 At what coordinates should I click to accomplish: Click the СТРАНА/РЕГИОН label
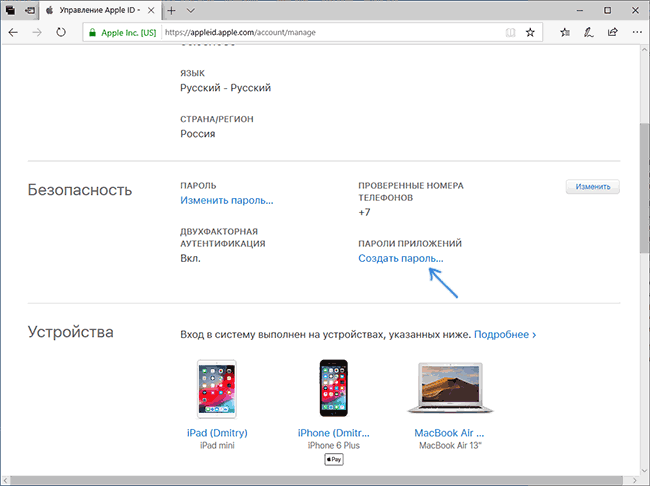pyautogui.click(x=217, y=119)
